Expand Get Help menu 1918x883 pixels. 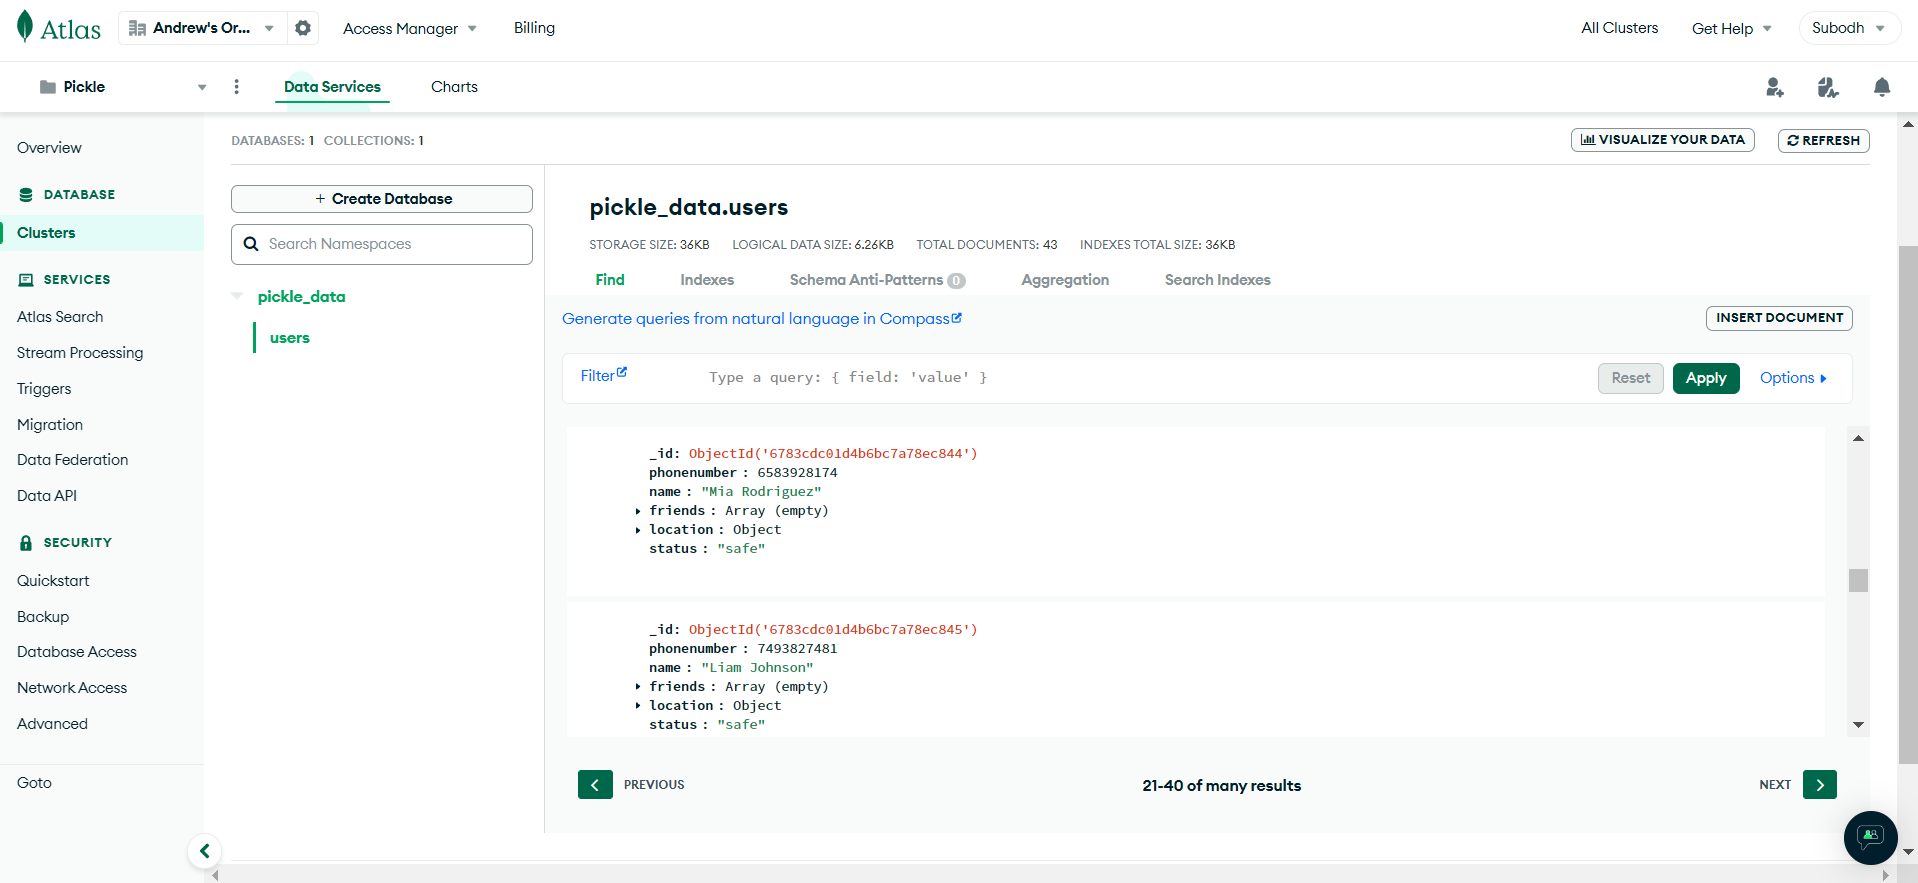pyautogui.click(x=1731, y=28)
